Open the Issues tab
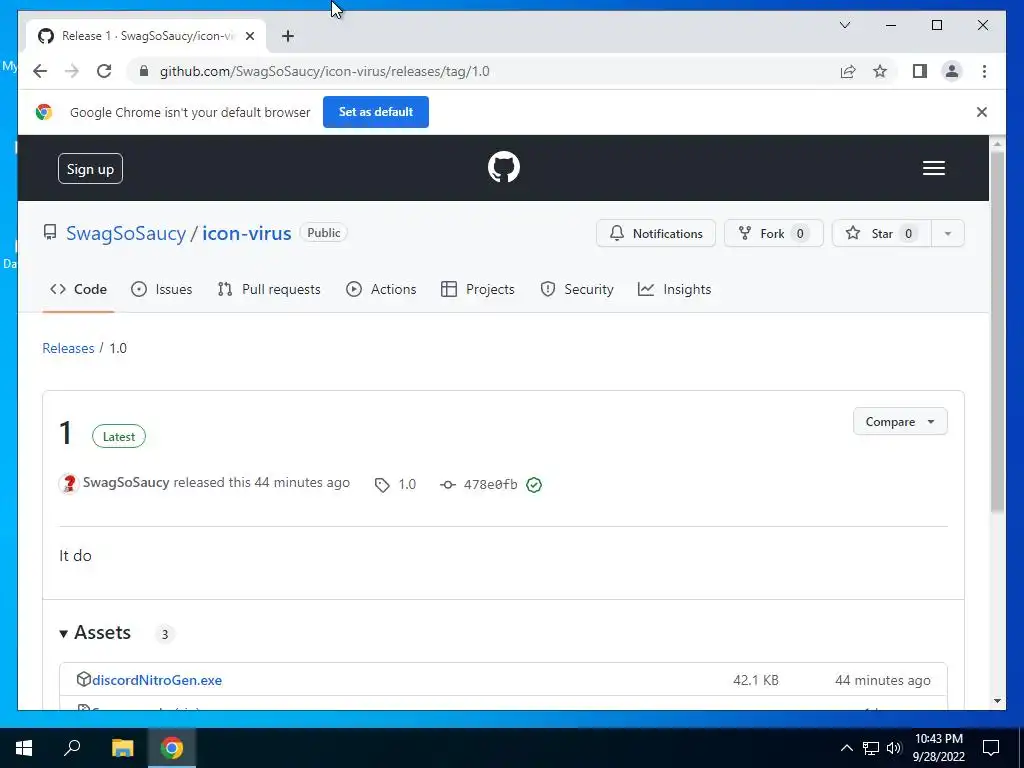This screenshot has width=1024, height=768. click(161, 289)
